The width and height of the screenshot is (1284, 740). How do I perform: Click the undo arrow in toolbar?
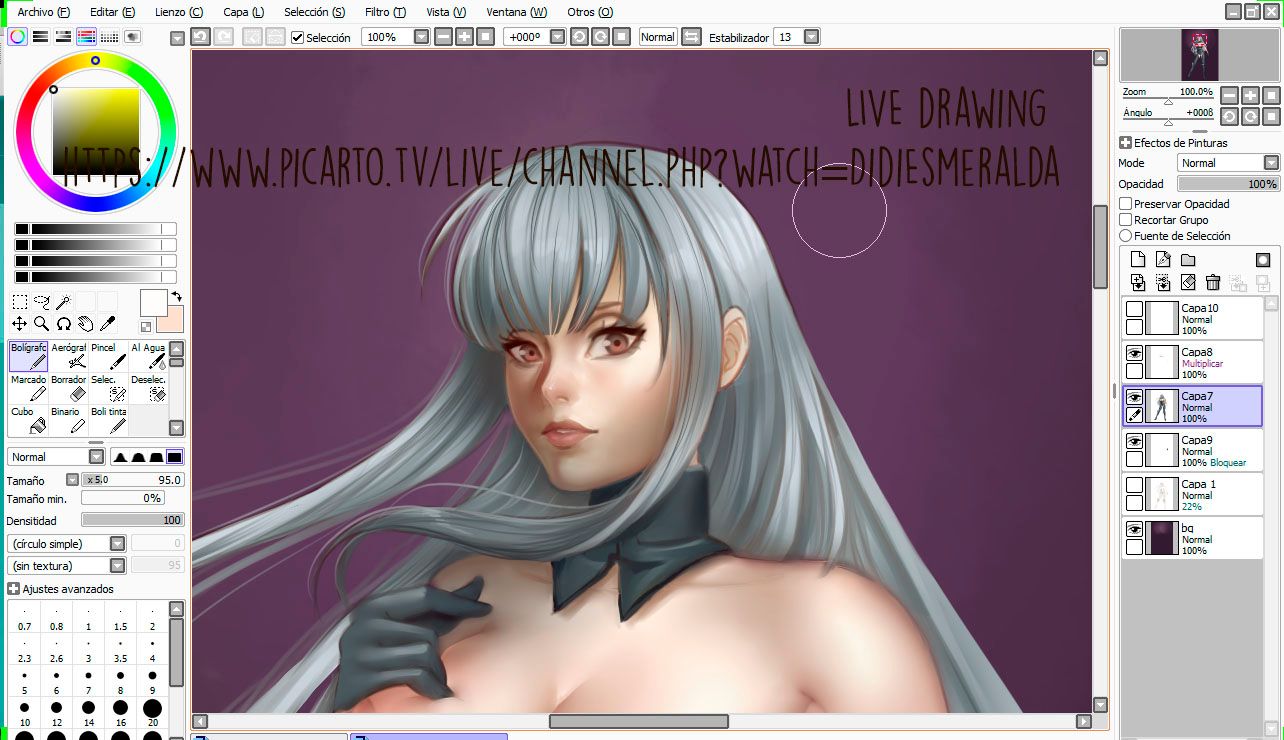point(200,37)
